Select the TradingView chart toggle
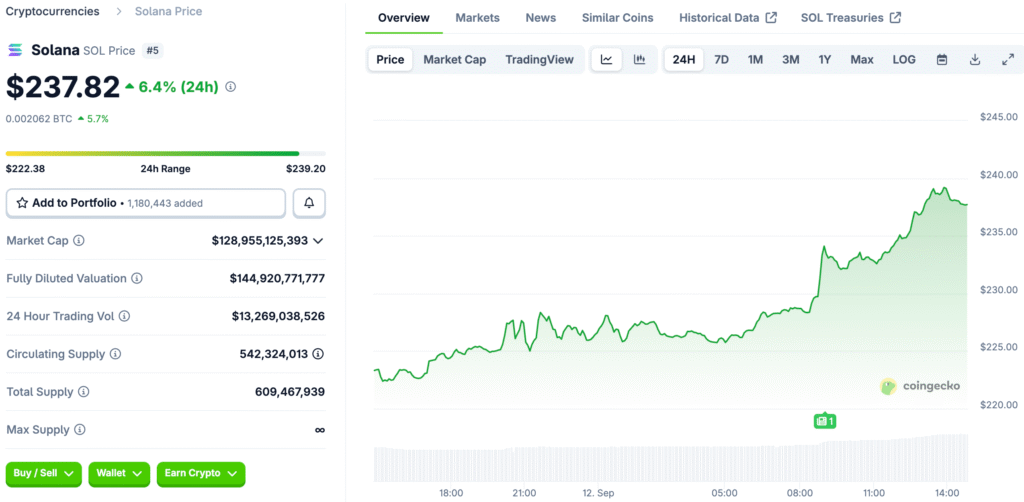1024x502 pixels. [539, 60]
